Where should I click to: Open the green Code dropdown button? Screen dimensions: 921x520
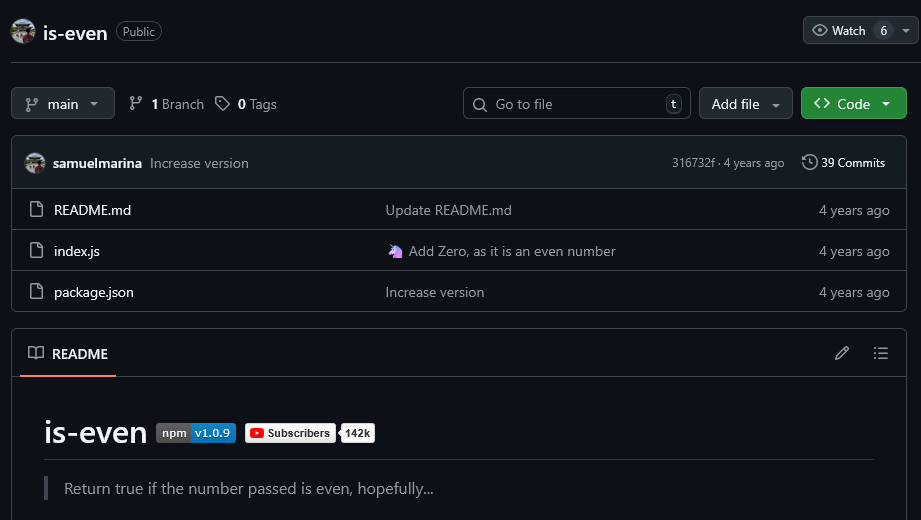[853, 104]
